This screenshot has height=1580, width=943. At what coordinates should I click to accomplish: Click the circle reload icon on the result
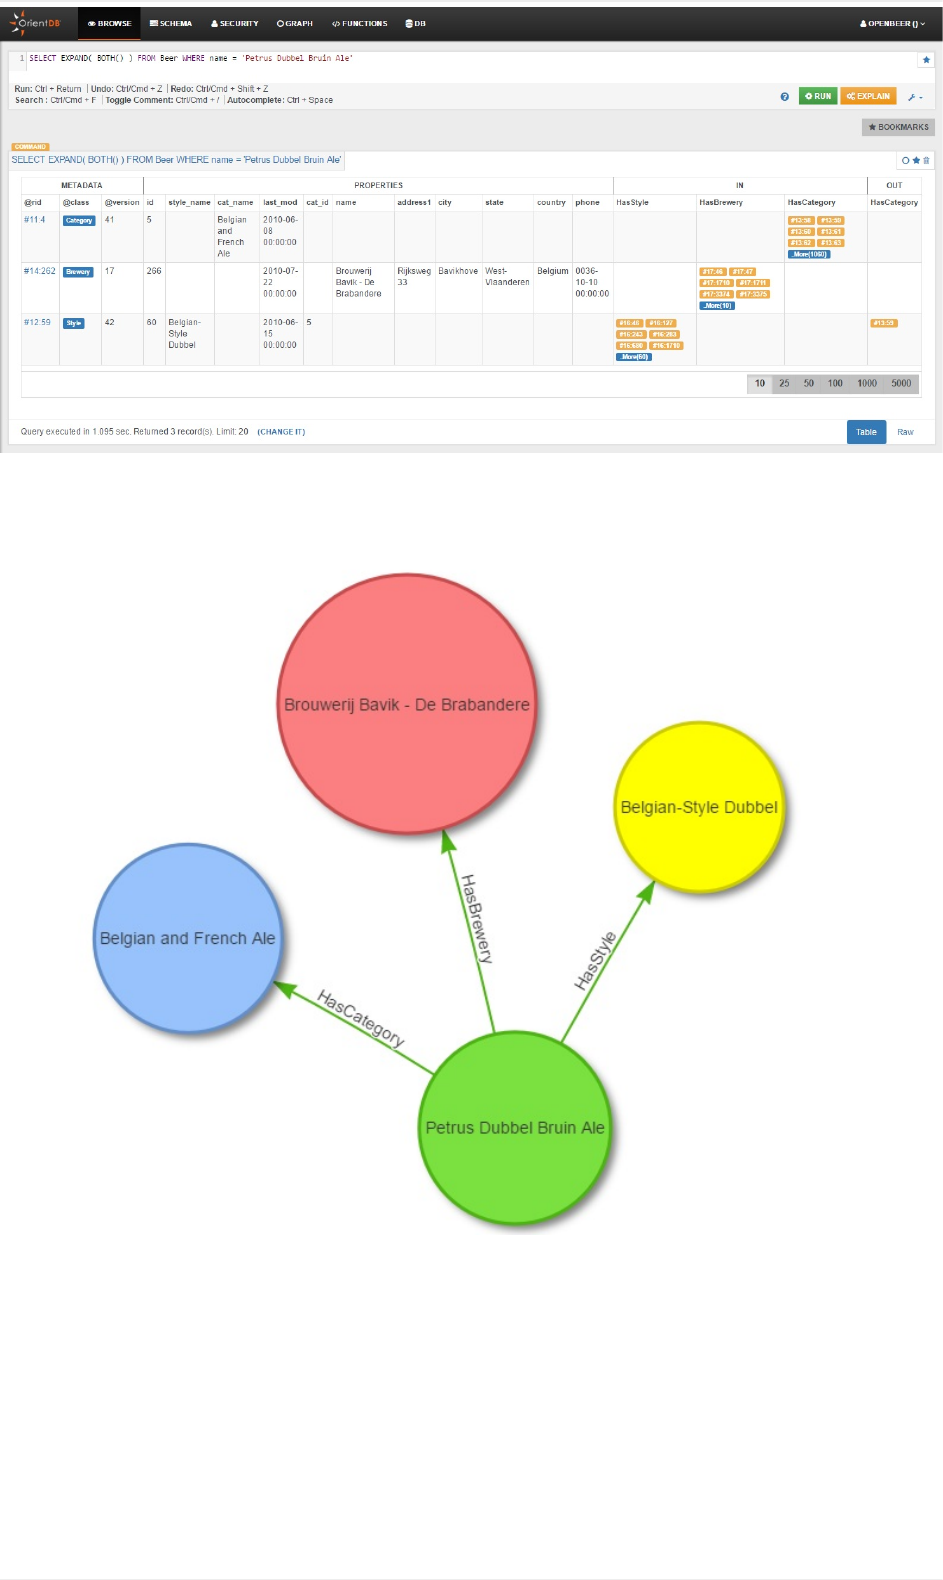906,160
